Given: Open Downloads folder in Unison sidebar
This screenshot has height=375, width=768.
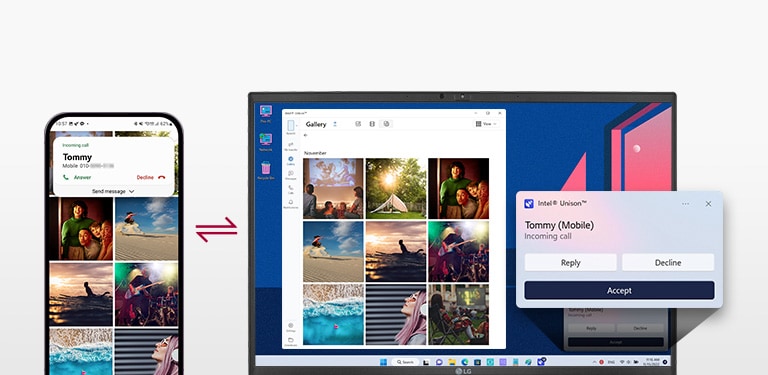Looking at the screenshot, I should [291, 341].
